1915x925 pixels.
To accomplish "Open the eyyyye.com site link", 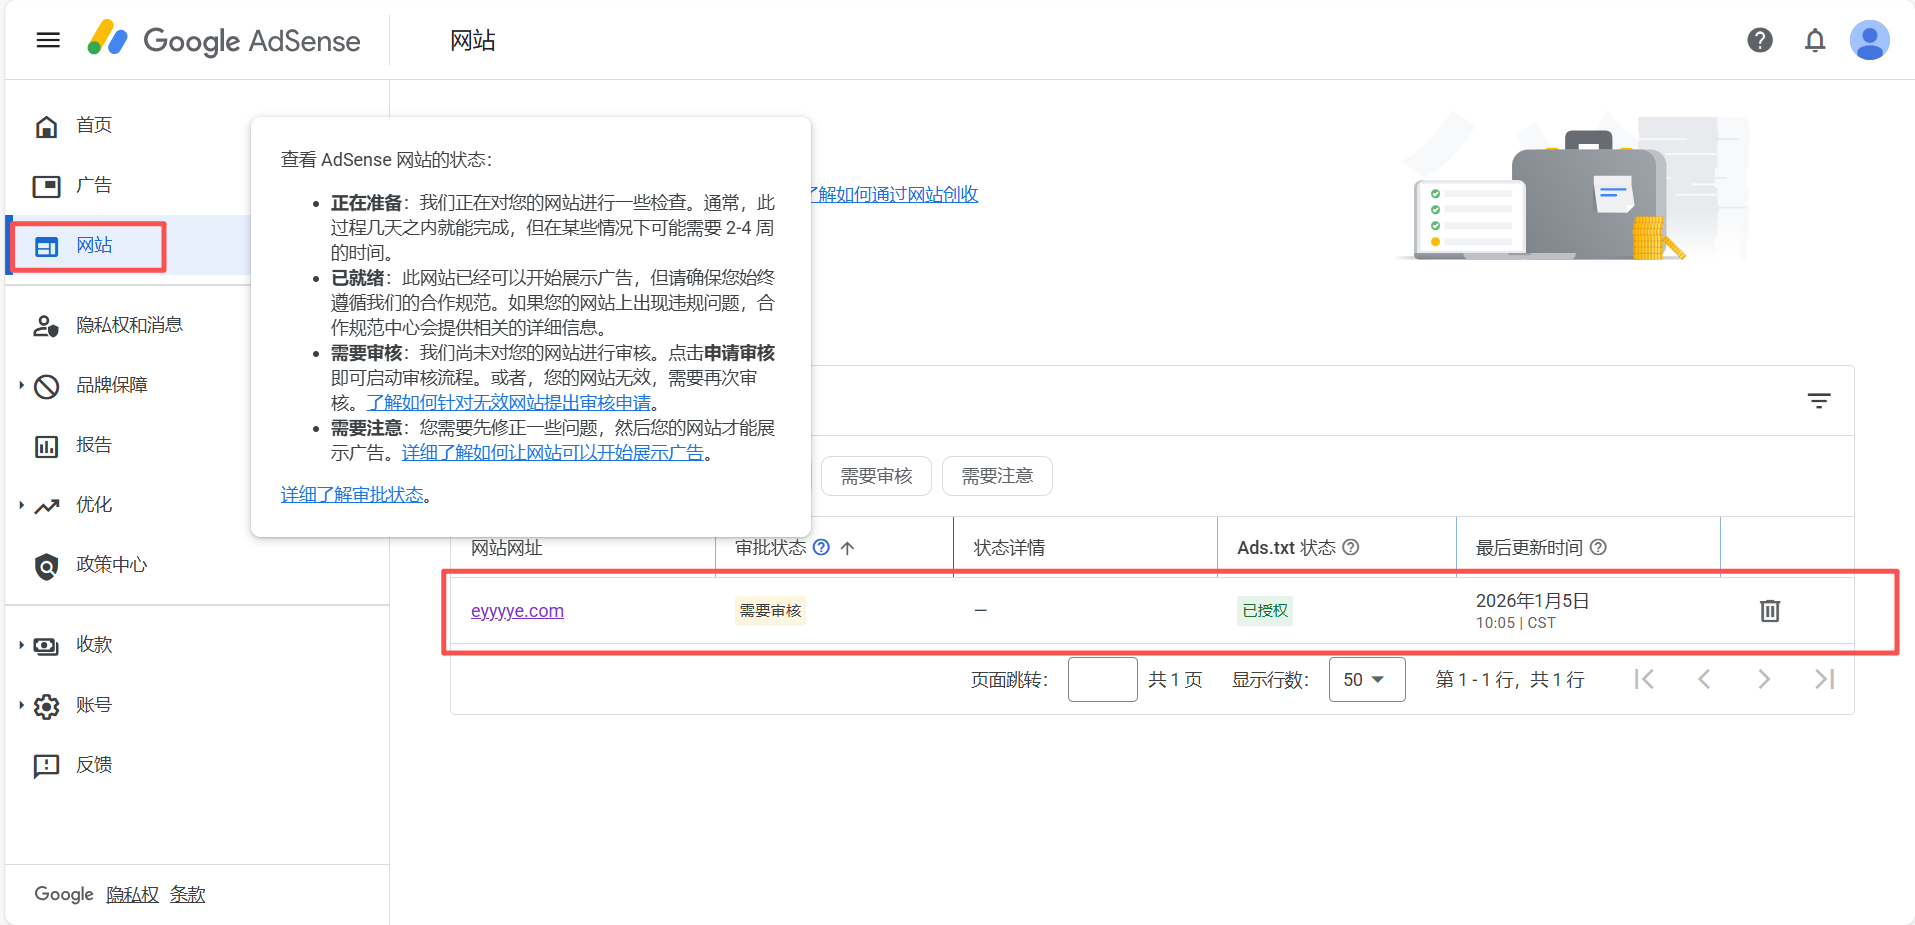I will (517, 611).
